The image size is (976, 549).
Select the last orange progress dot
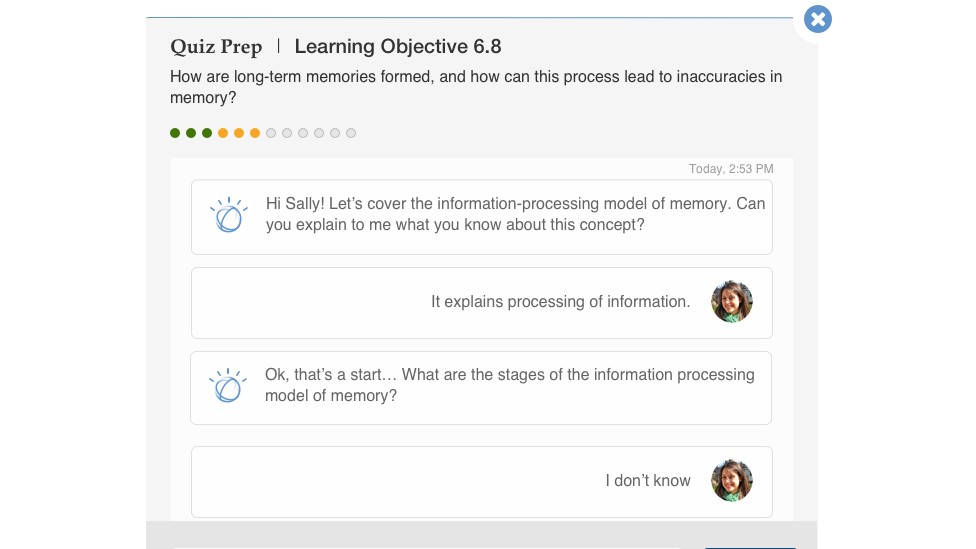(255, 133)
